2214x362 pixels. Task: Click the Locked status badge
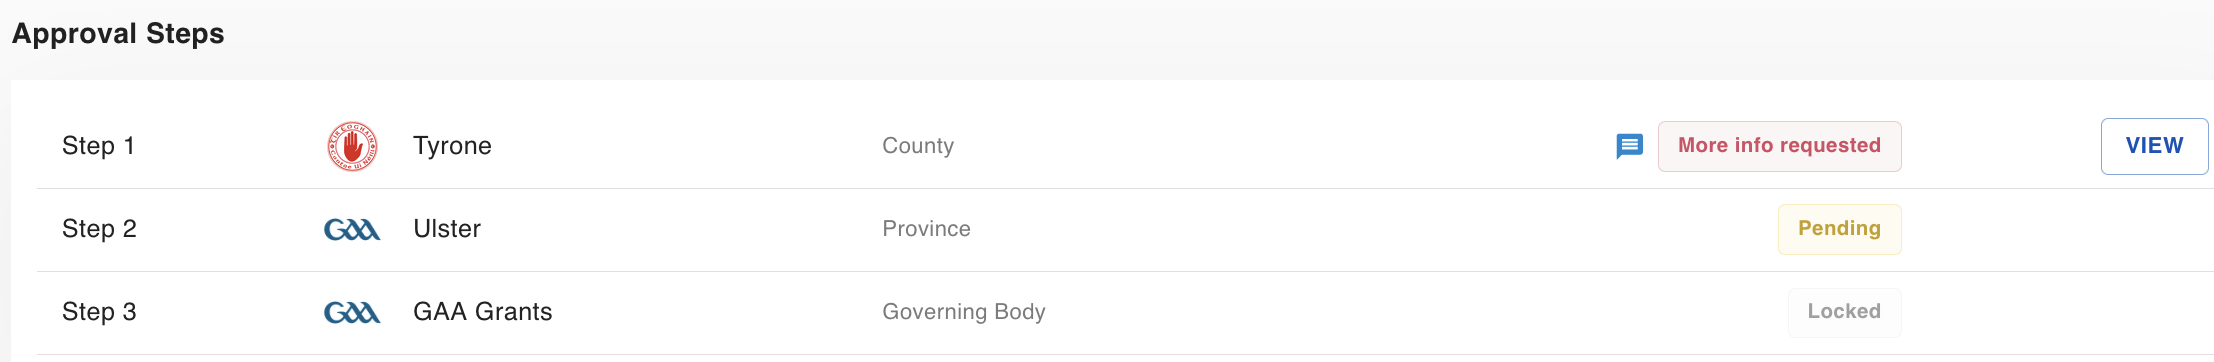[1844, 312]
